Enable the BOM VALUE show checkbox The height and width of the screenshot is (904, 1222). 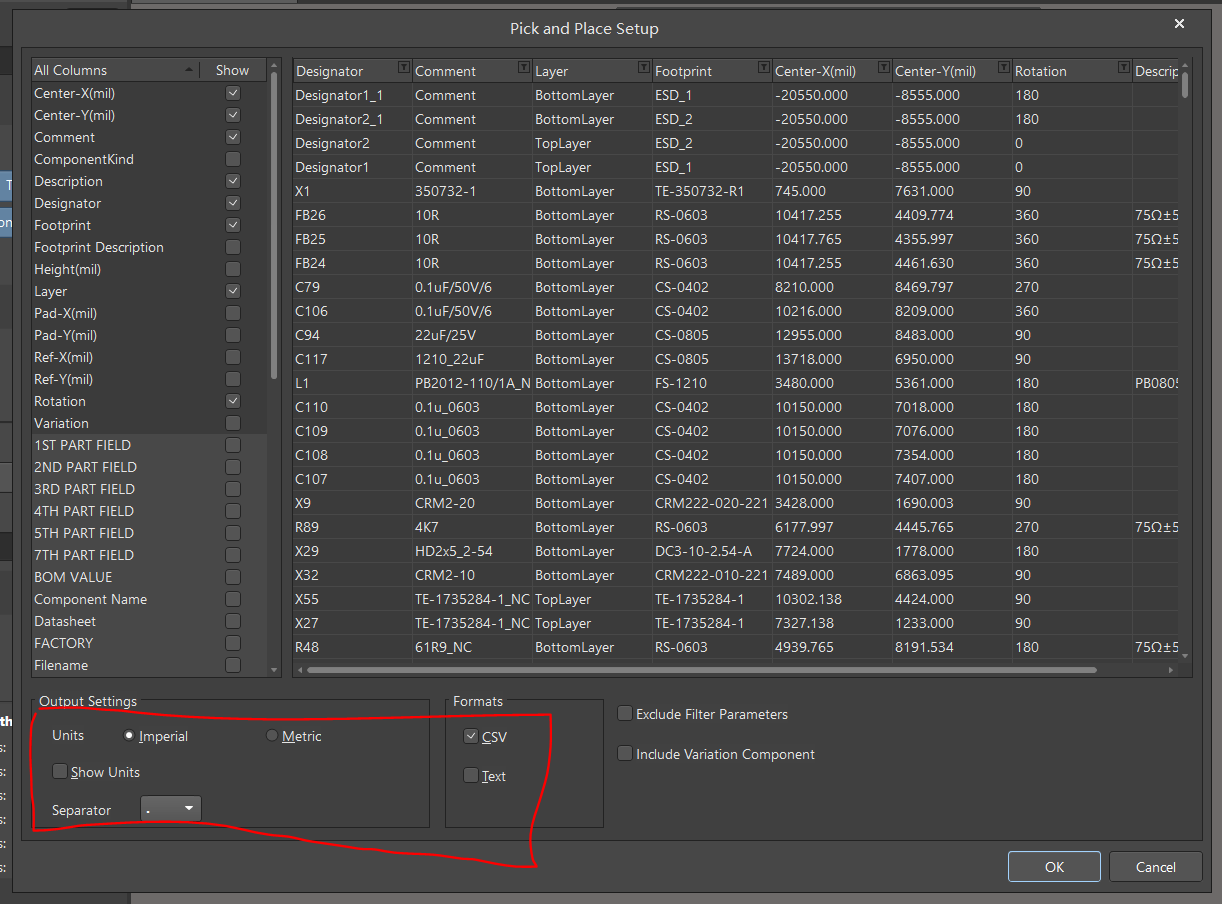click(233, 577)
